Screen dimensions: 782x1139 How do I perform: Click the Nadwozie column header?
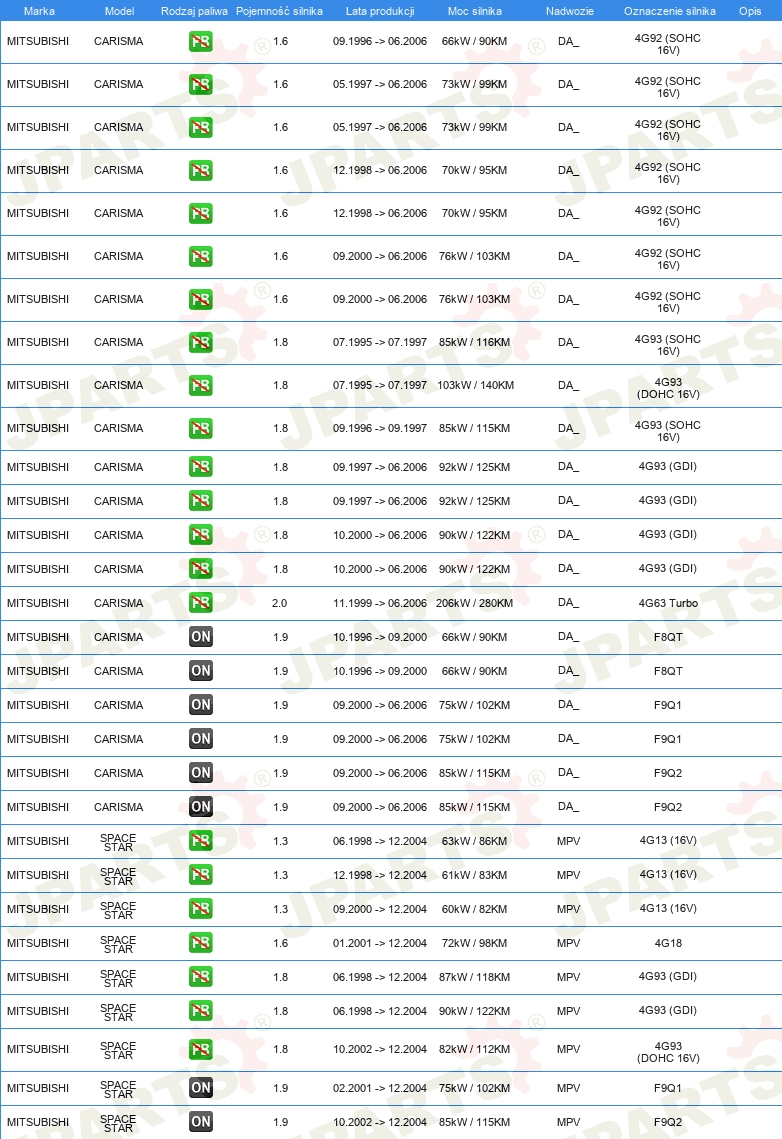click(x=570, y=11)
